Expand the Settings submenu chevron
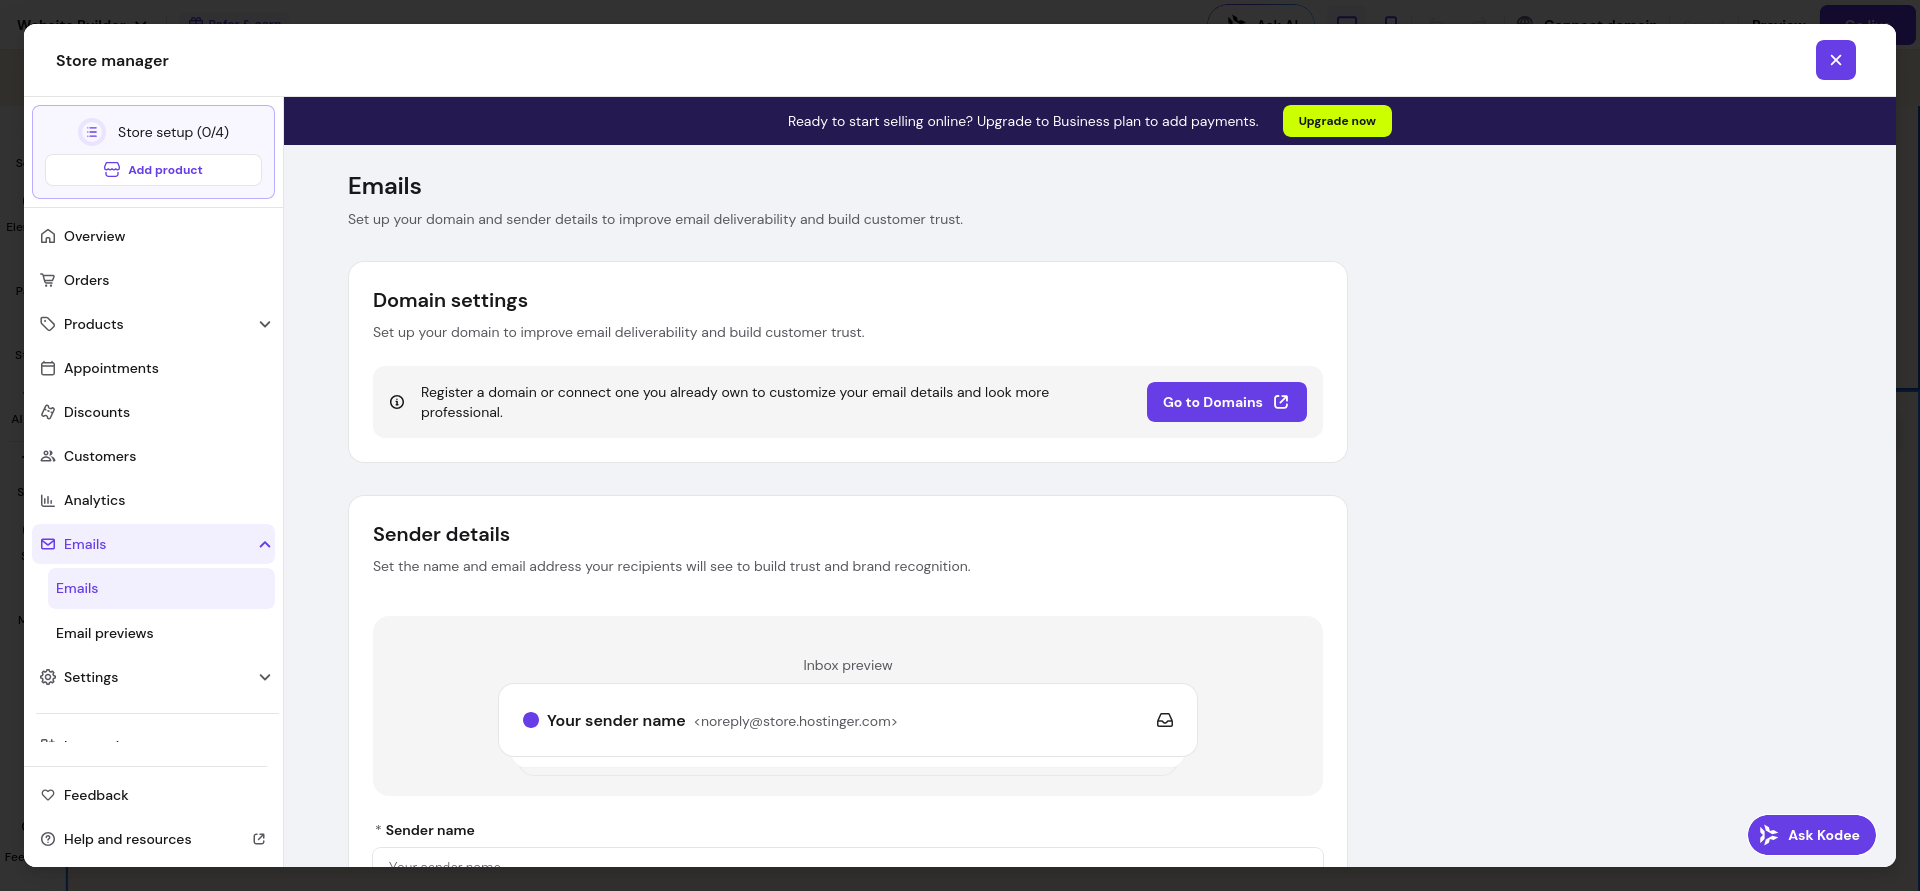This screenshot has height=891, width=1920. click(265, 677)
